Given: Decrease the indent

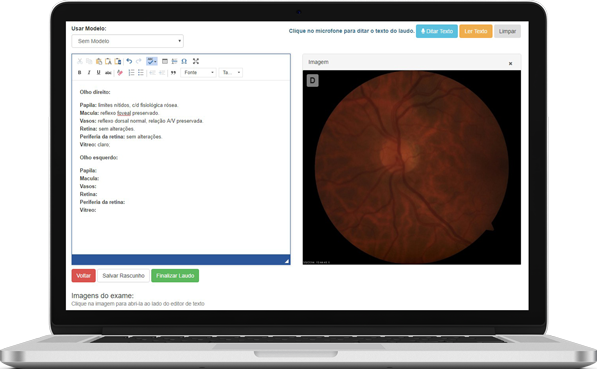Looking at the screenshot, I should [x=153, y=73].
